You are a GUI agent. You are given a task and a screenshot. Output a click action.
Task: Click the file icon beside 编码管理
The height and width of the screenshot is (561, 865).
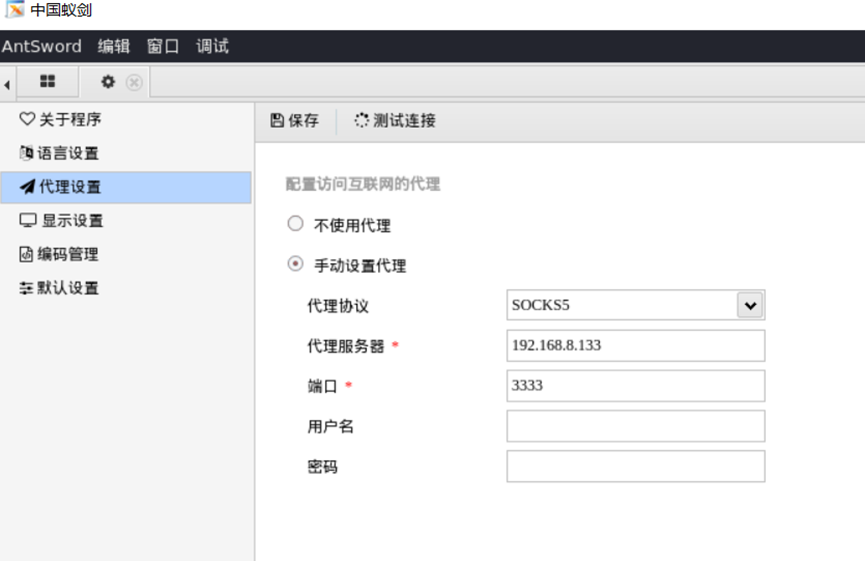[26, 254]
